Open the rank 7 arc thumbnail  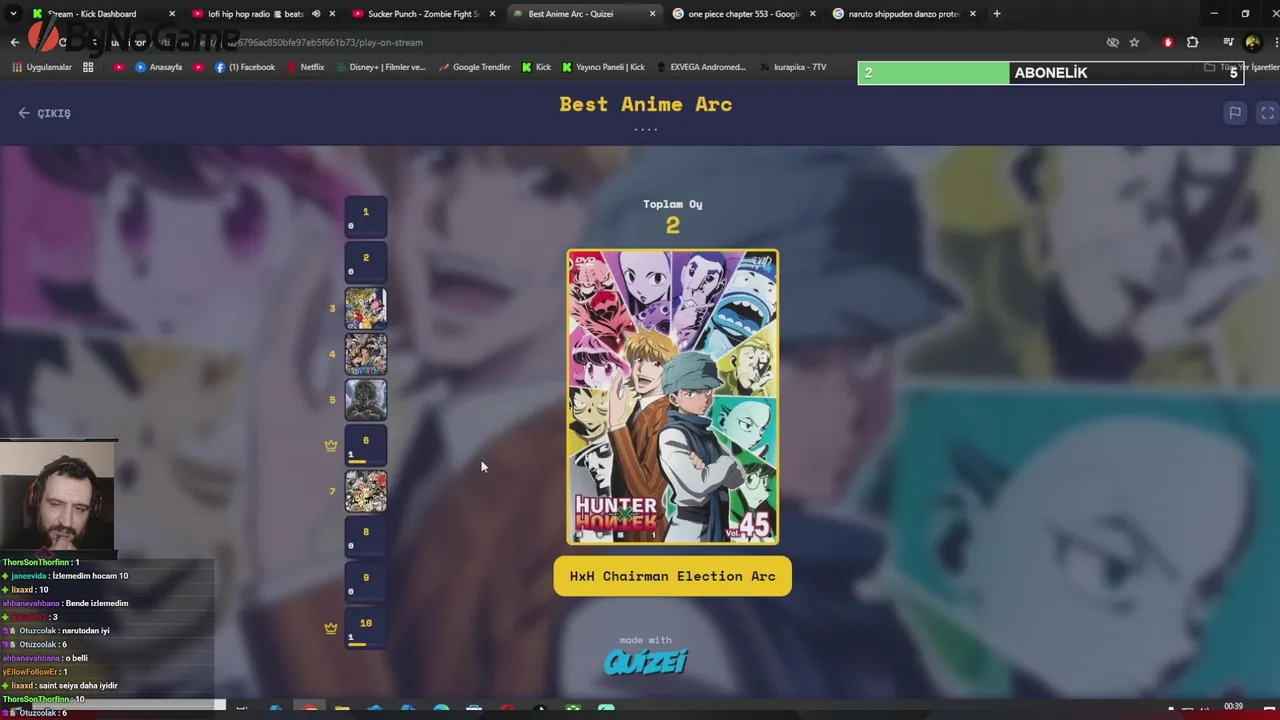[x=365, y=491]
